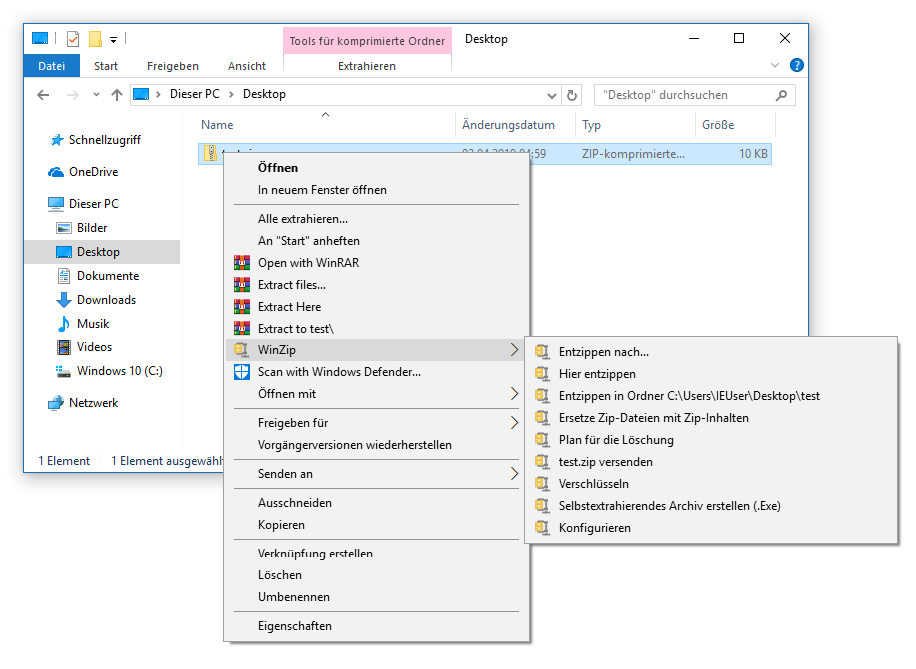
Task: Go back with the back arrow
Action: [43, 95]
